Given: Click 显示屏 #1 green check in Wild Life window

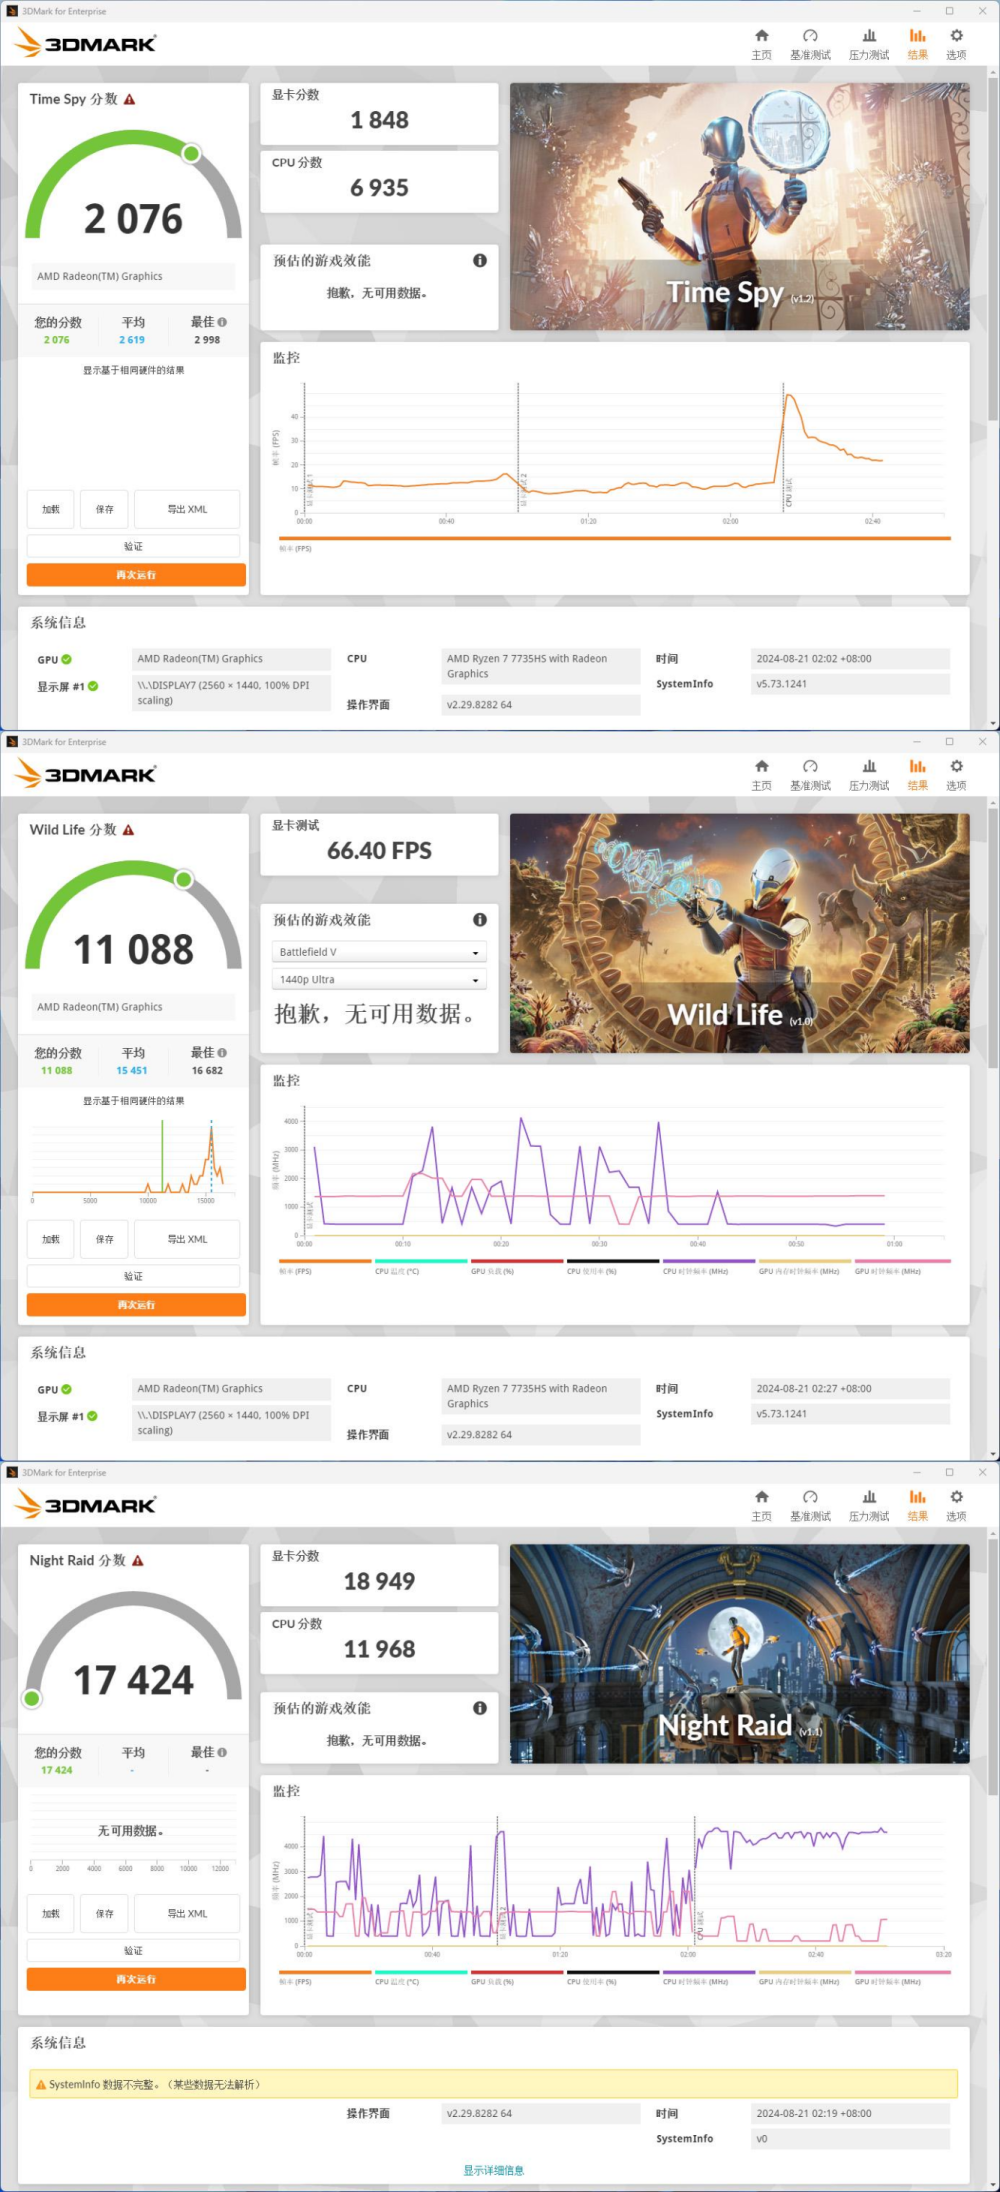Looking at the screenshot, I should click(x=93, y=1416).
